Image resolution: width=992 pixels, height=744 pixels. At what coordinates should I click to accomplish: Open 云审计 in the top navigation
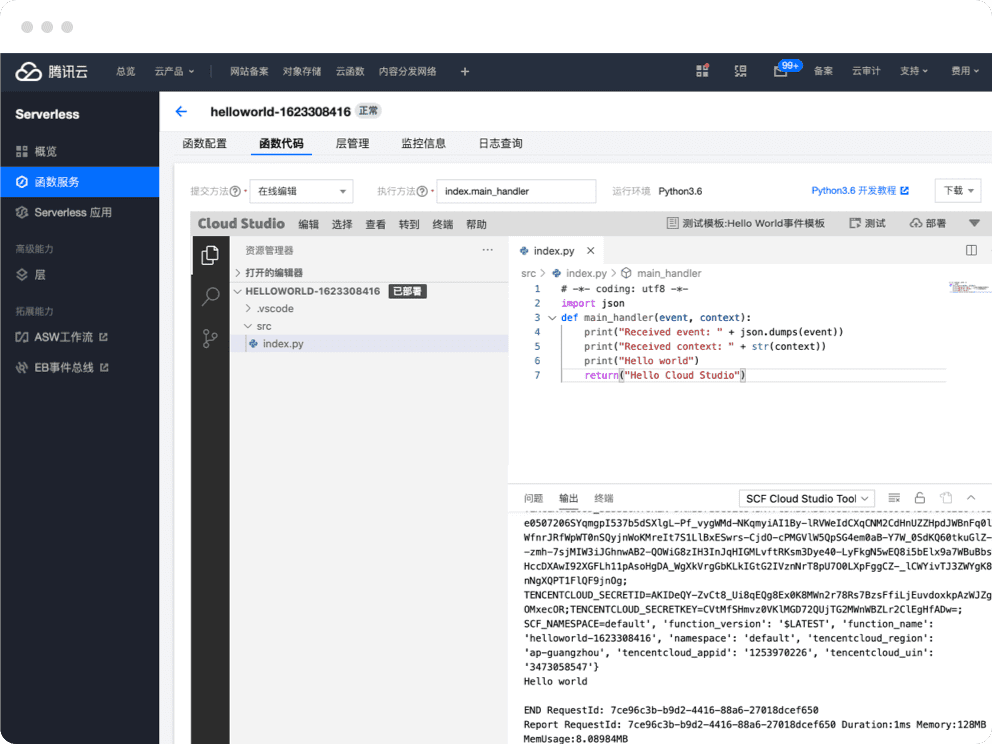click(866, 71)
